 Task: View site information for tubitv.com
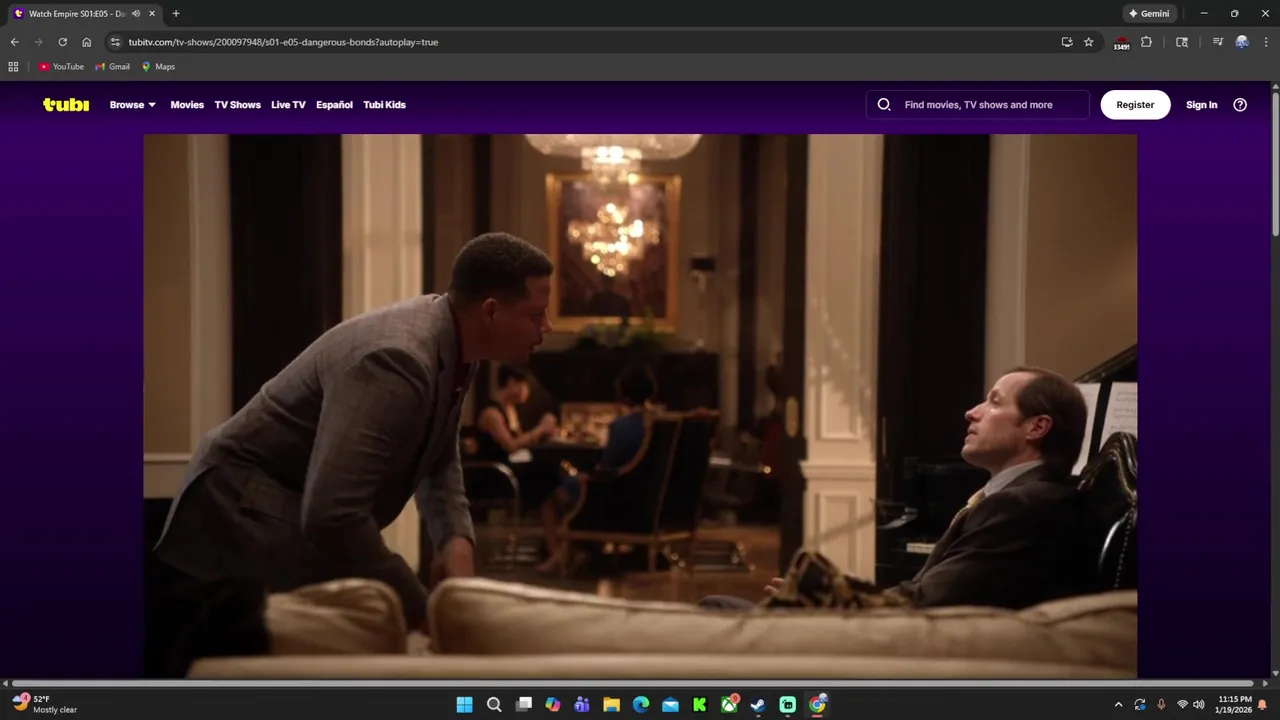click(x=115, y=42)
